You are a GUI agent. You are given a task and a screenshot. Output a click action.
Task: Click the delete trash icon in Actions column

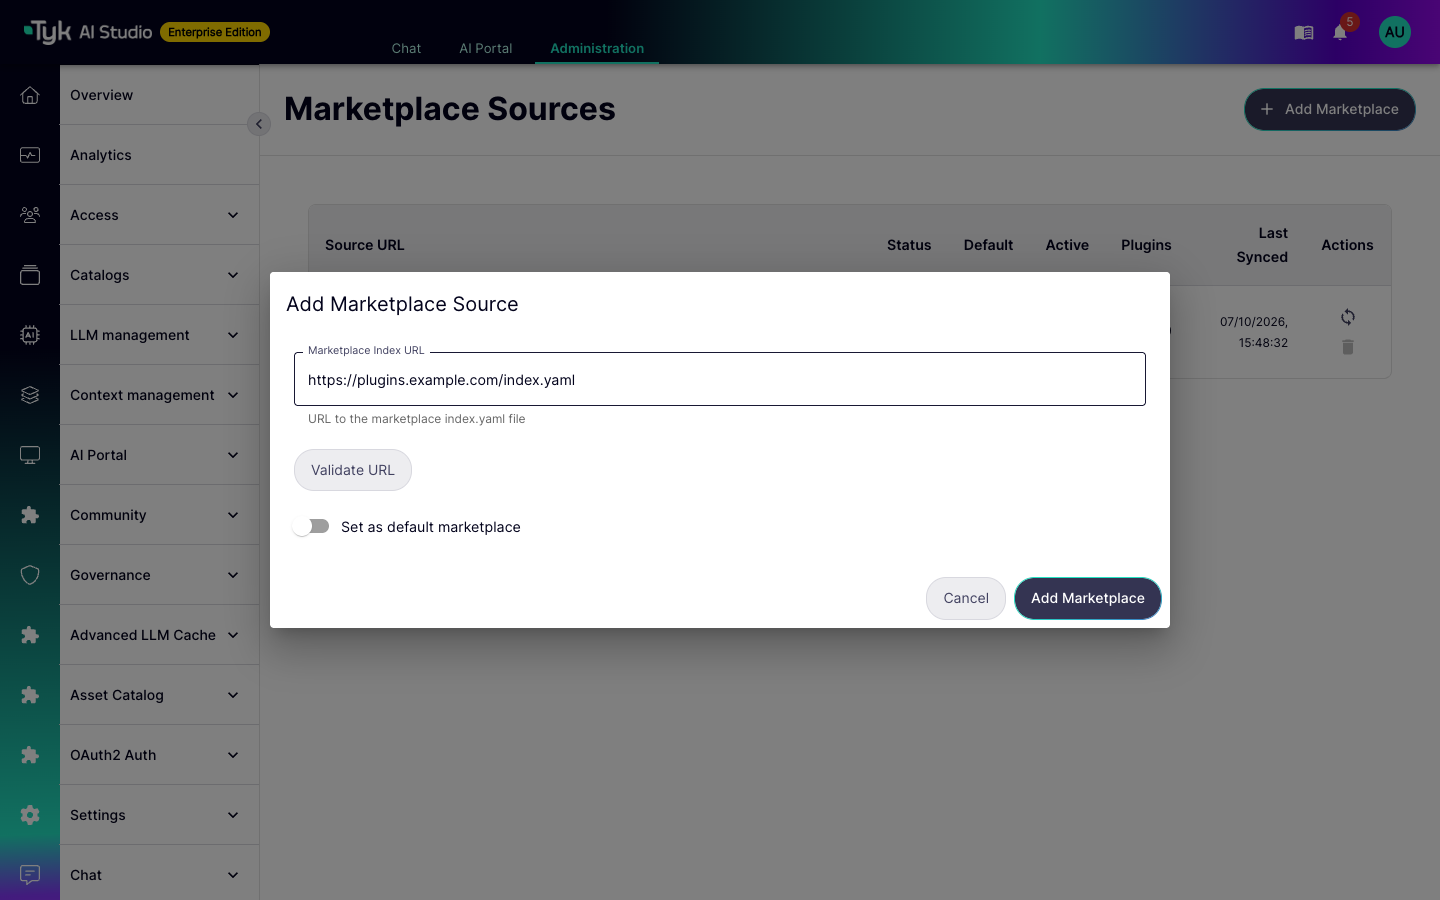1348,347
